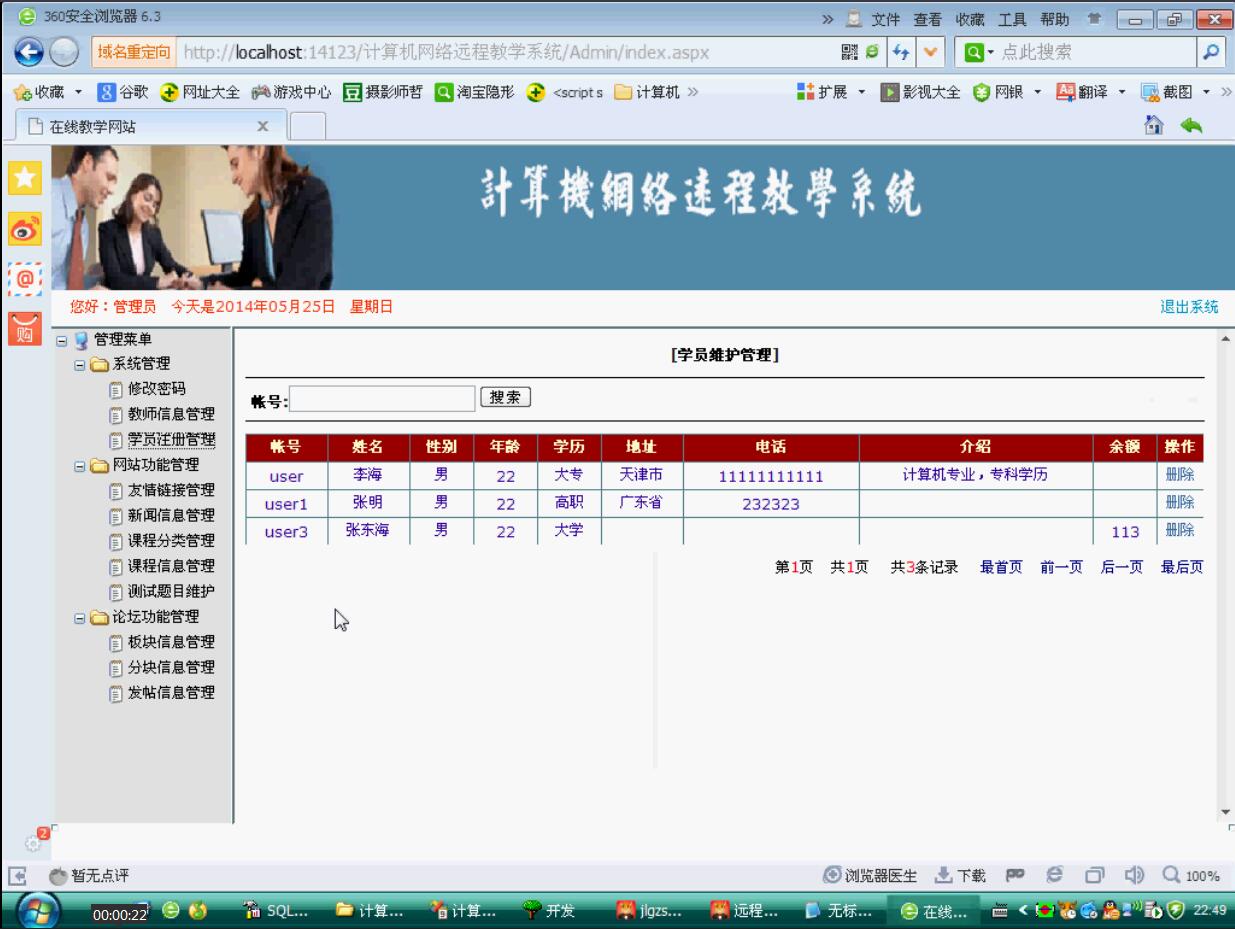Click the 100% zoom control
The width and height of the screenshot is (1235, 929).
click(x=1191, y=876)
